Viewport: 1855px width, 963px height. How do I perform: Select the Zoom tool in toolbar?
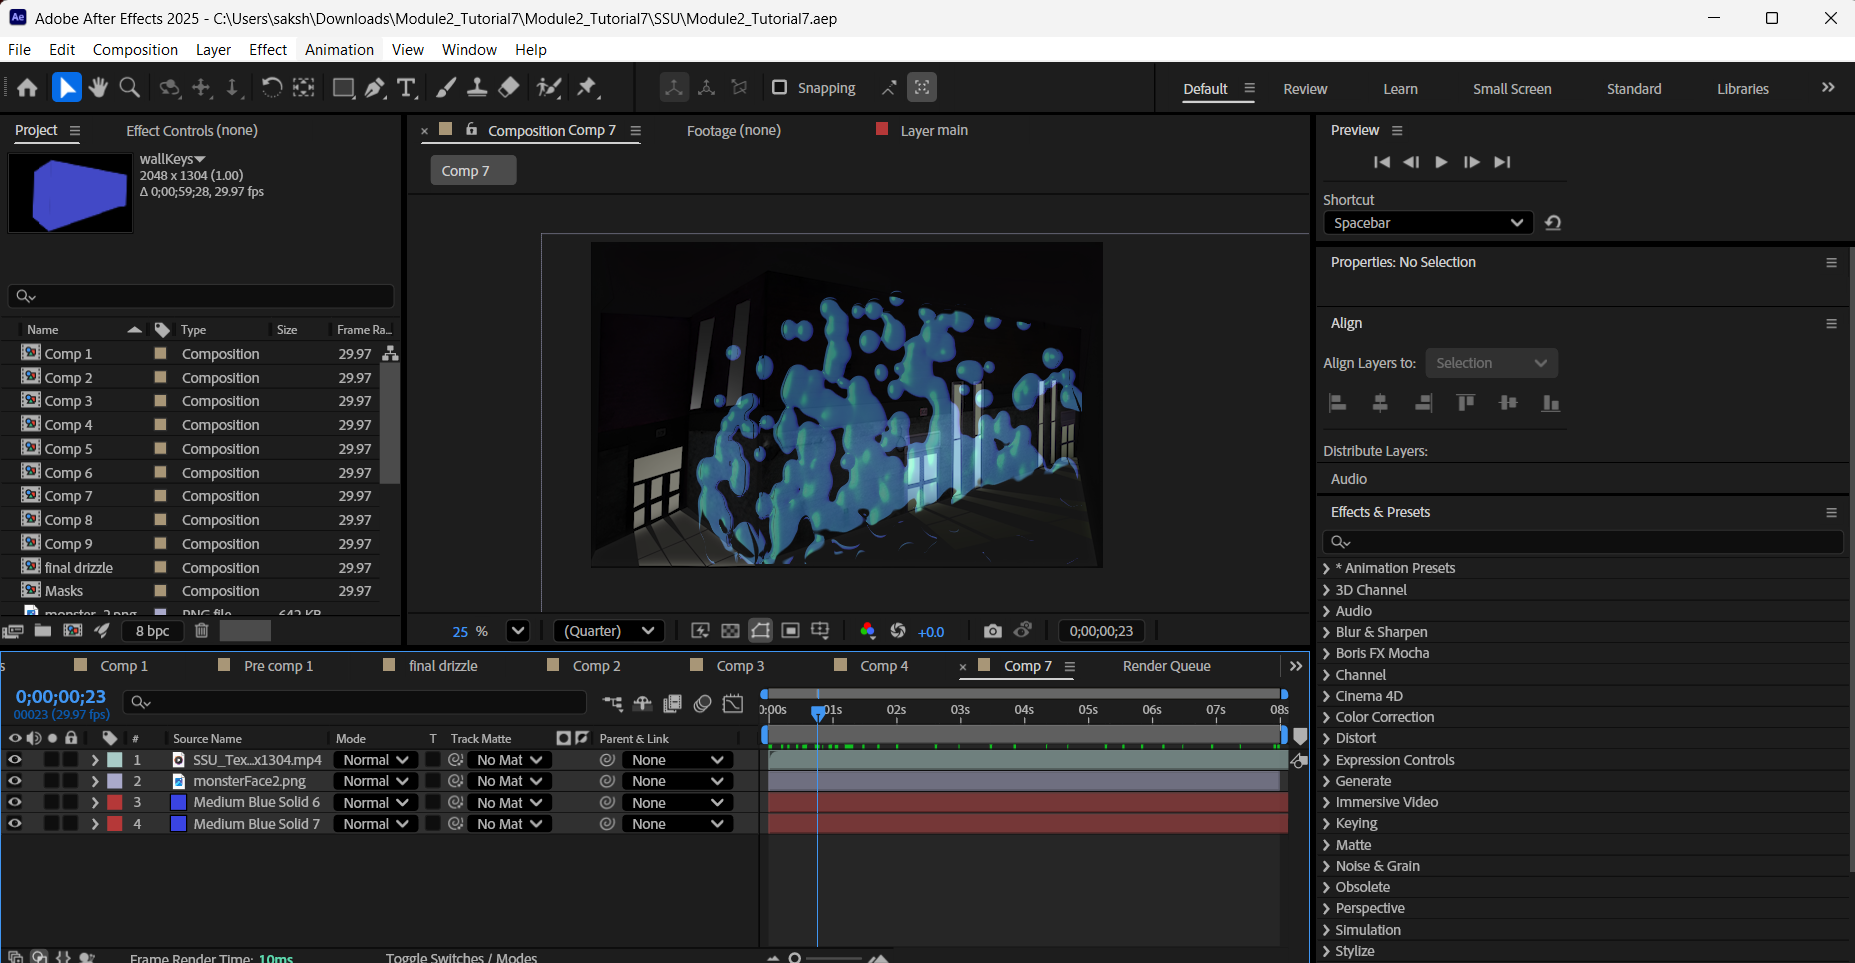[129, 88]
